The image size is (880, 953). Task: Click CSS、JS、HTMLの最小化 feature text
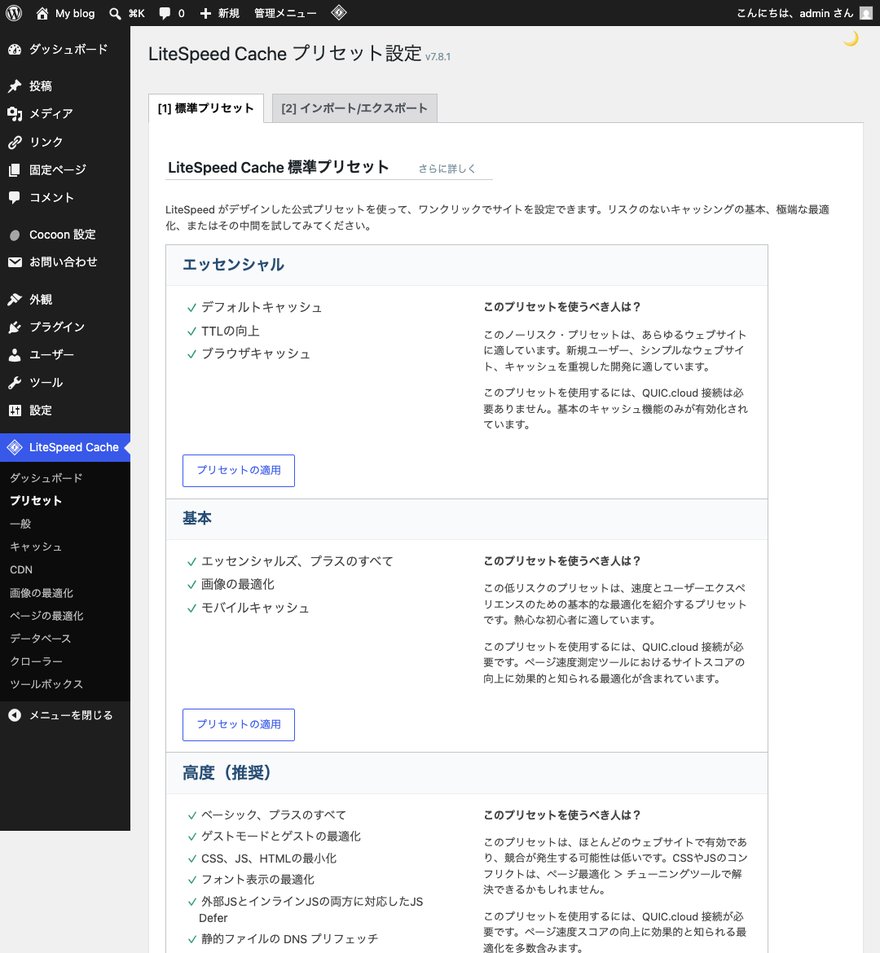pyautogui.click(x=269, y=858)
